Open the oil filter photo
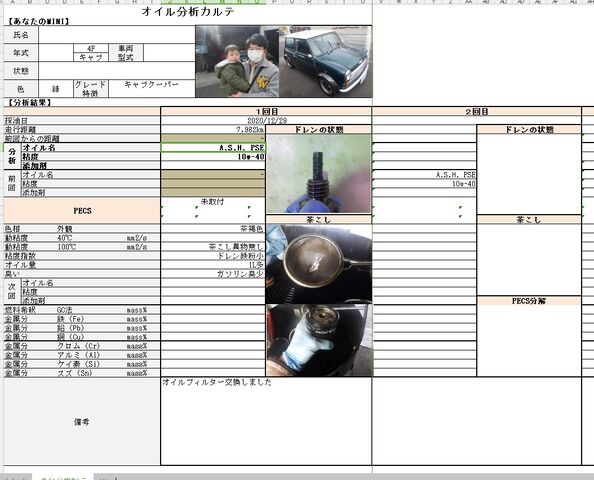The image size is (594, 480). [x=319, y=340]
